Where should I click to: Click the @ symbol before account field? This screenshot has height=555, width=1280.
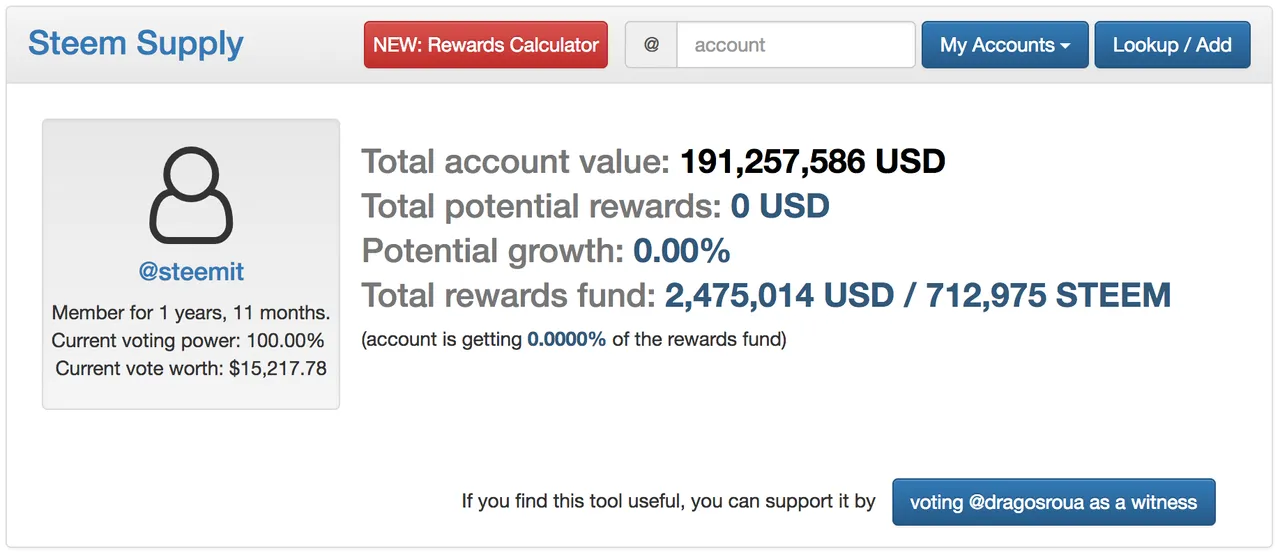(x=651, y=45)
